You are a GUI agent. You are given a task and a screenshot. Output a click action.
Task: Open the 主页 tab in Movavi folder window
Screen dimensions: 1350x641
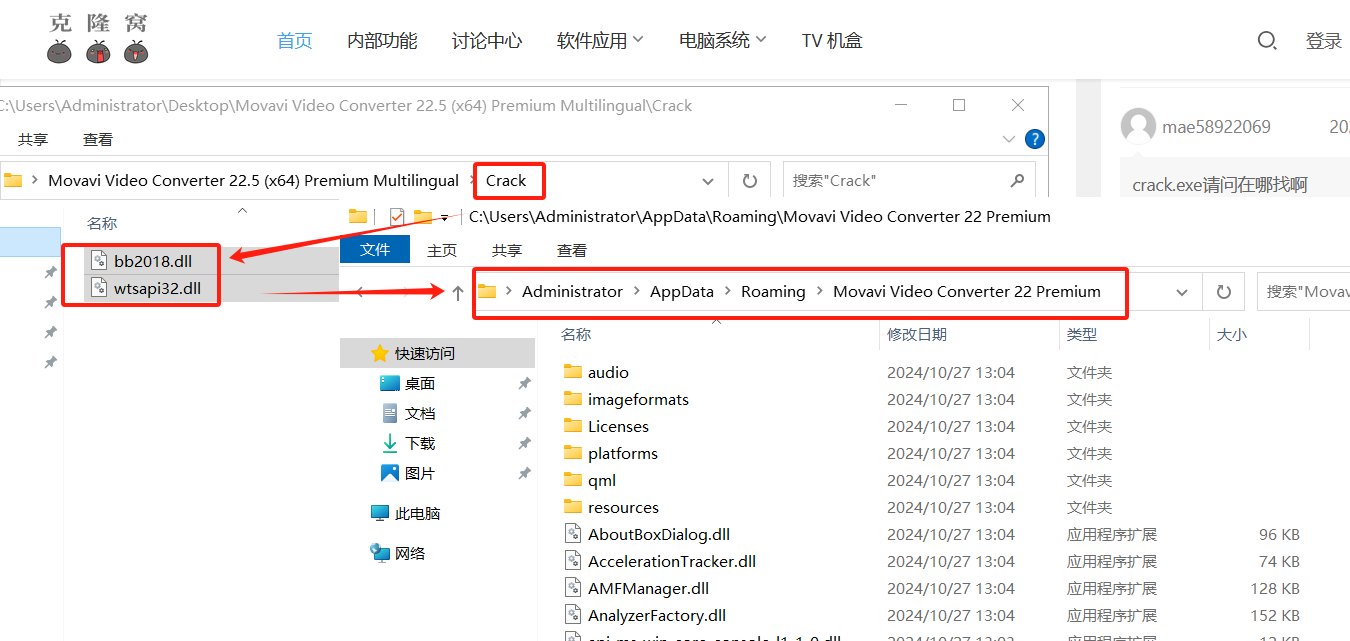point(442,251)
